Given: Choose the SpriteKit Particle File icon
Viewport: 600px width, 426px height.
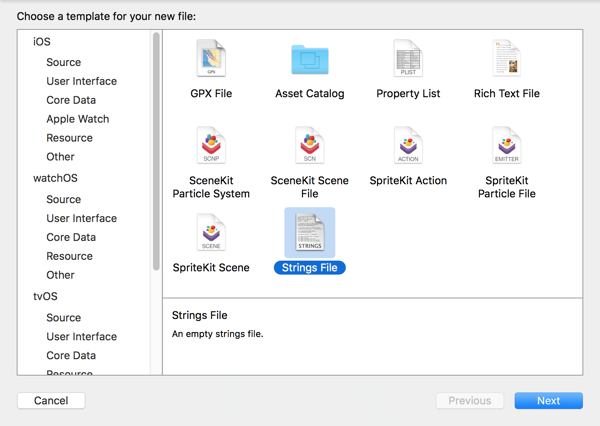Looking at the screenshot, I should click(506, 147).
